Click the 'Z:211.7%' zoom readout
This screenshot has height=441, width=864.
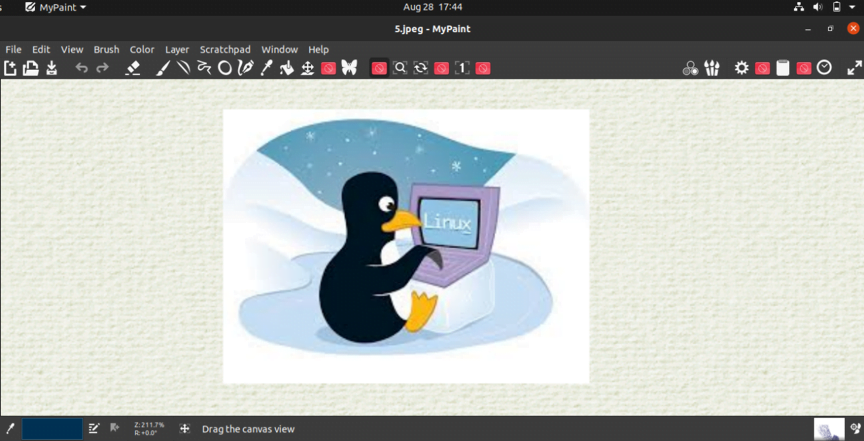(x=149, y=425)
